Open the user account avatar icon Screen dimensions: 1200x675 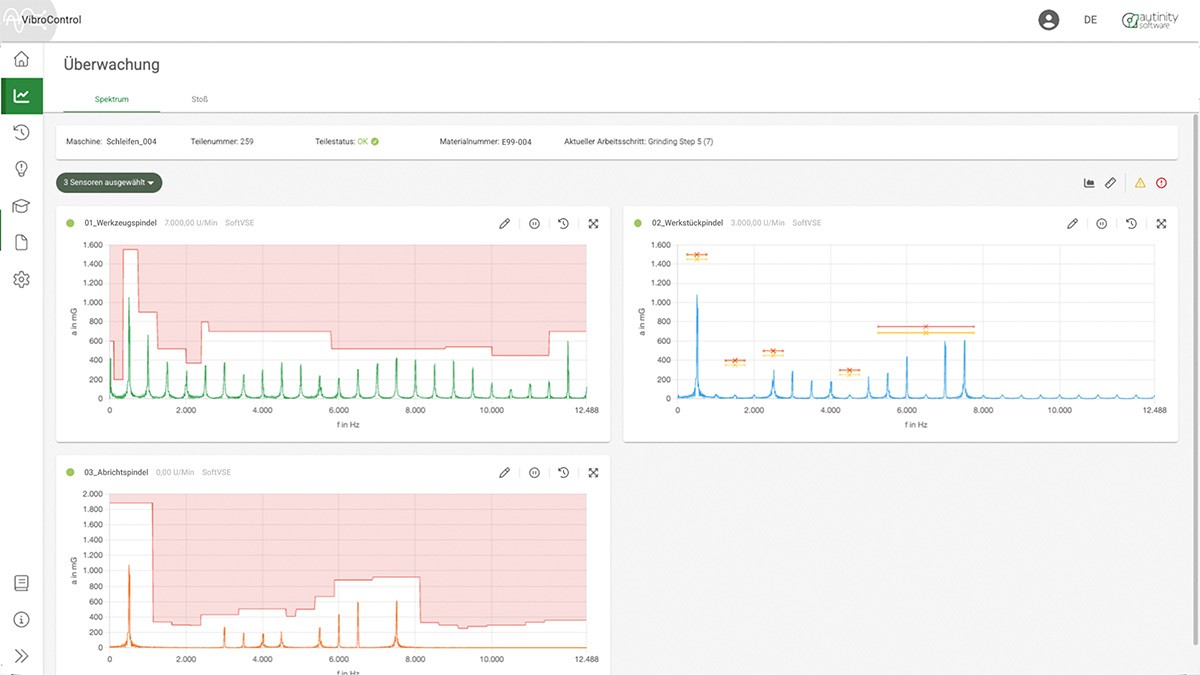pyautogui.click(x=1048, y=20)
